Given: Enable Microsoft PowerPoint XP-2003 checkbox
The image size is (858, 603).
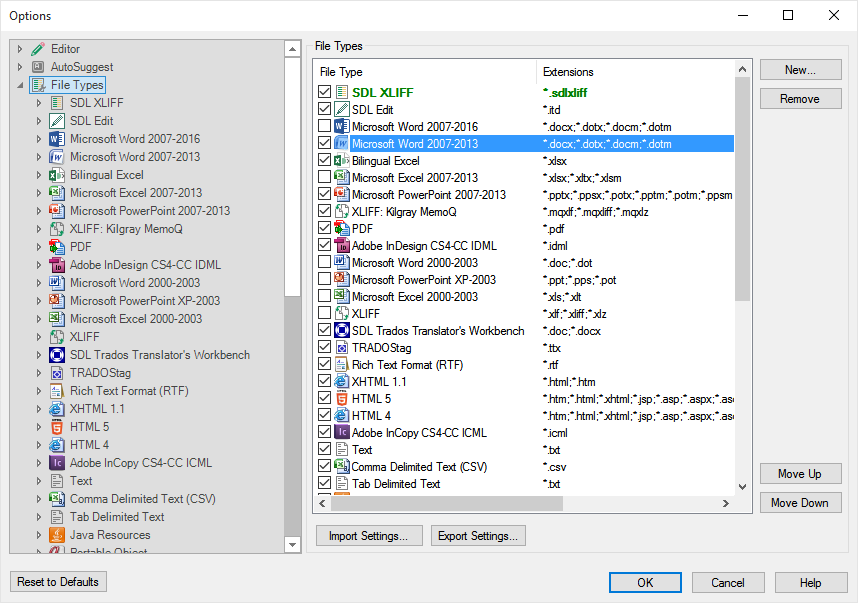Looking at the screenshot, I should [324, 279].
